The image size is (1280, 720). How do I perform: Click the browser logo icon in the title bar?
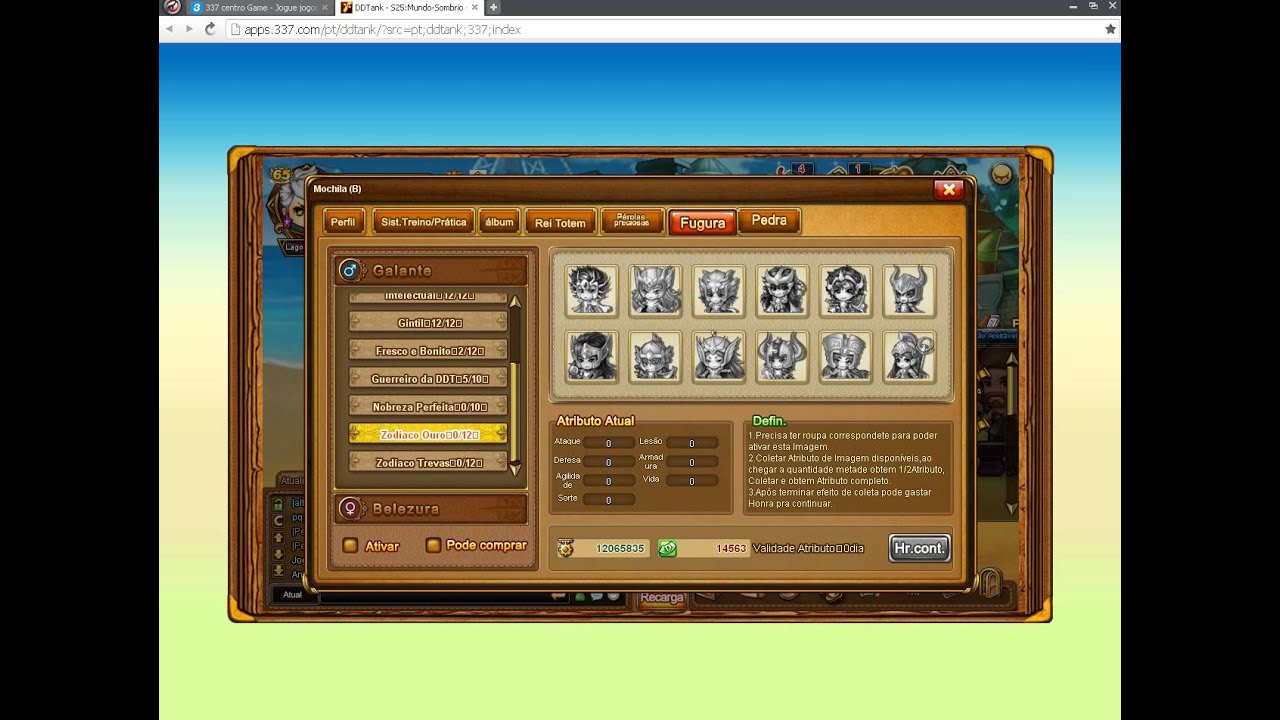tap(172, 7)
